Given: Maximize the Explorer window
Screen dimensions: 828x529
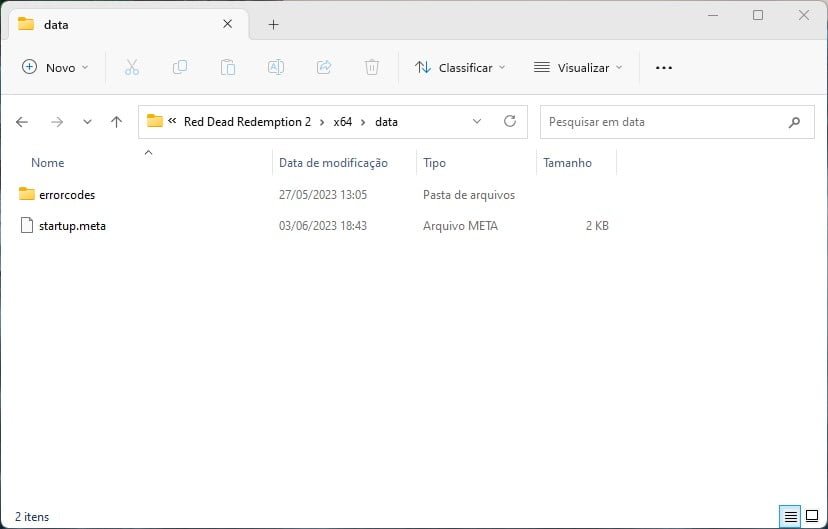Looking at the screenshot, I should (758, 15).
